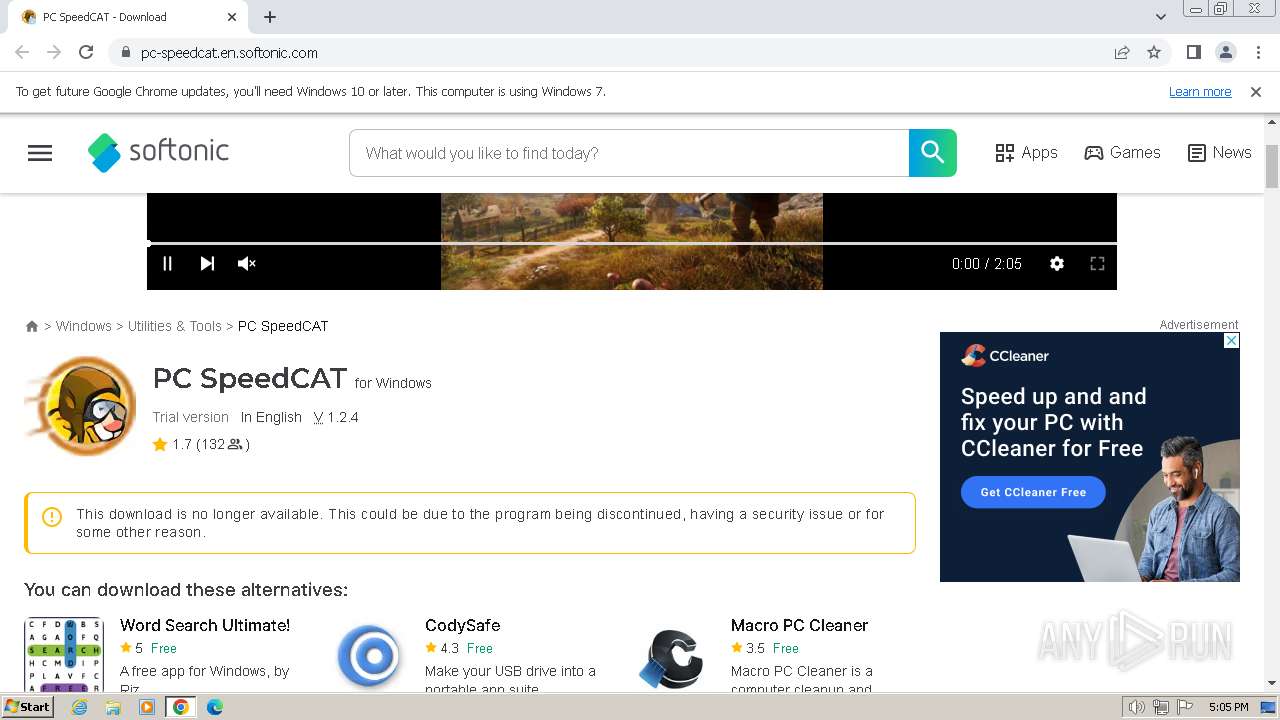Click version V 1.2.4 text

click(335, 417)
